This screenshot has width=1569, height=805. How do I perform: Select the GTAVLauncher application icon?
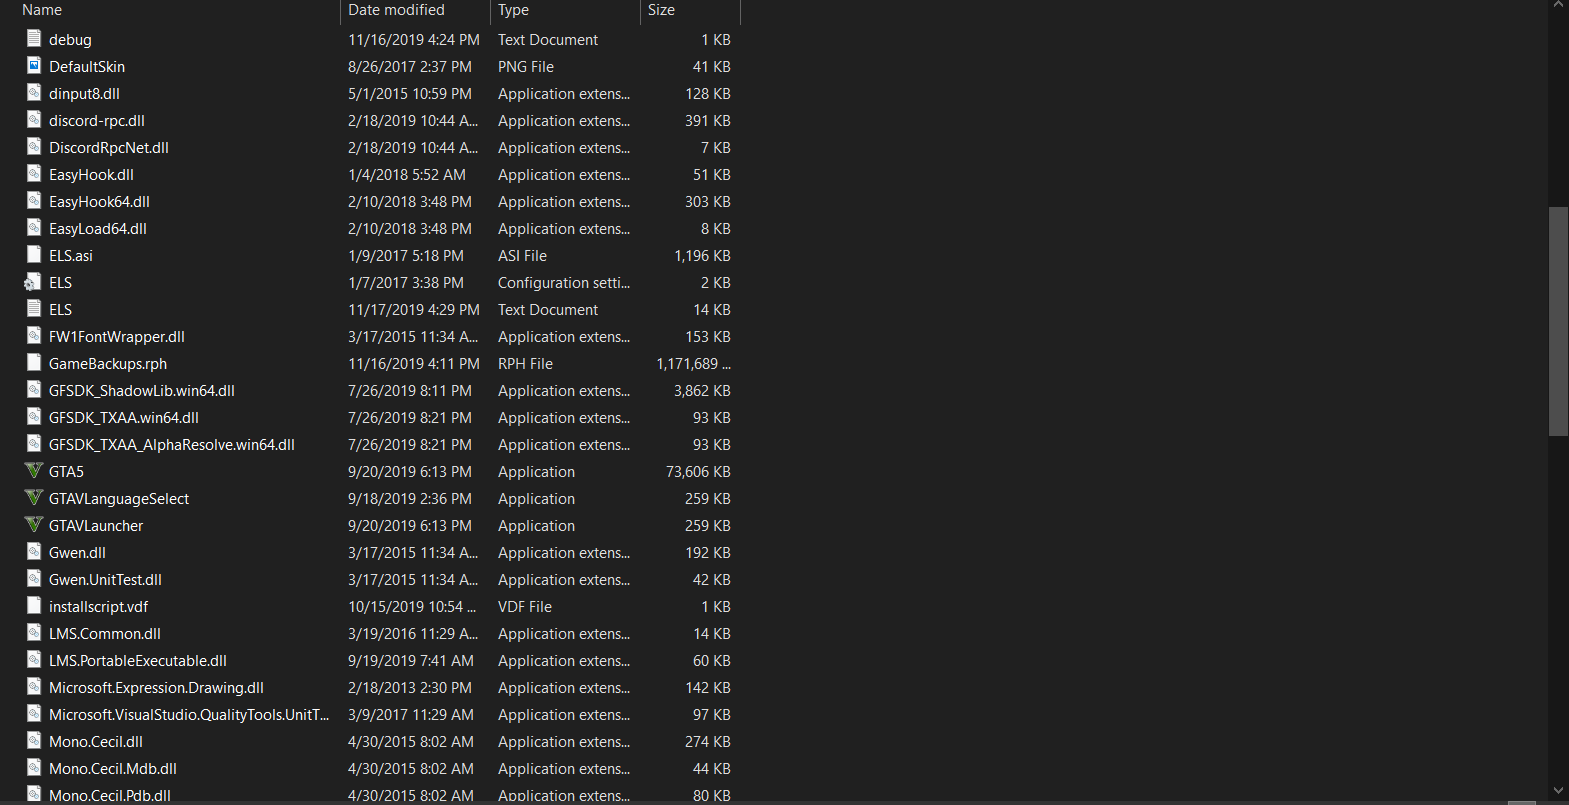33,525
